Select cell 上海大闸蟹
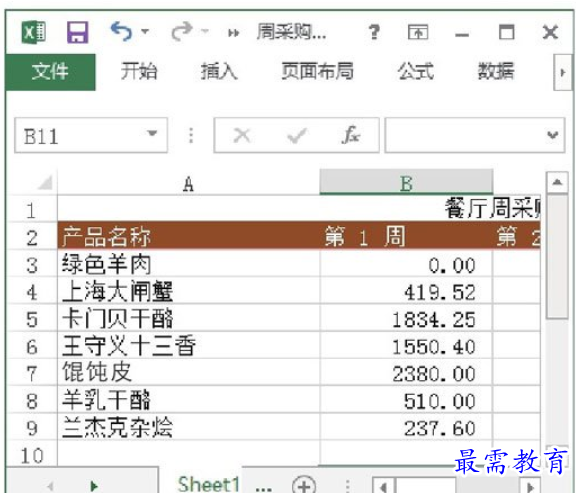The height and width of the screenshot is (493, 576). point(188,291)
